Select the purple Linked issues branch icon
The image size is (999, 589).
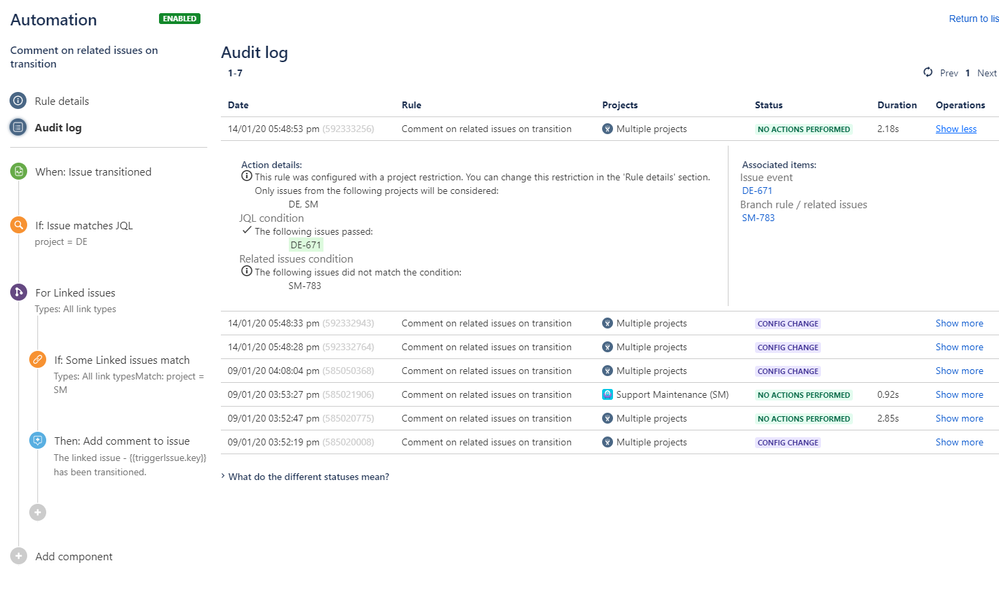coord(18,292)
